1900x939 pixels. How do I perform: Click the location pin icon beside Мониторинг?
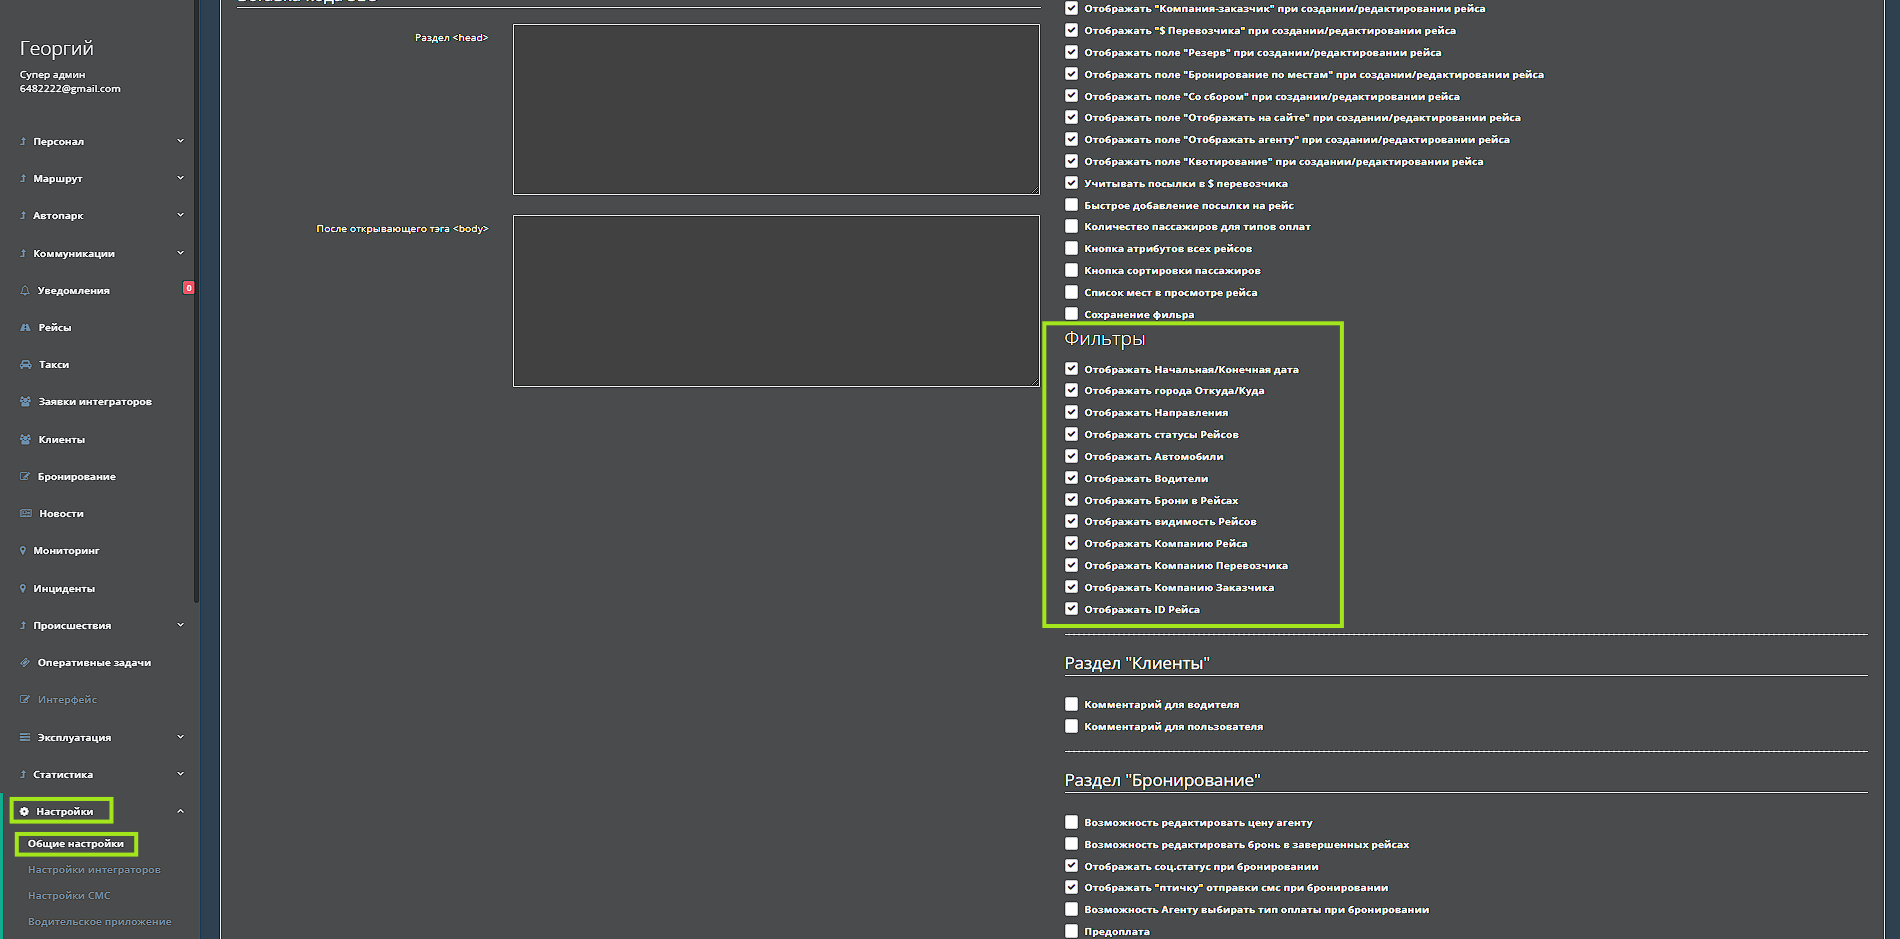23,551
